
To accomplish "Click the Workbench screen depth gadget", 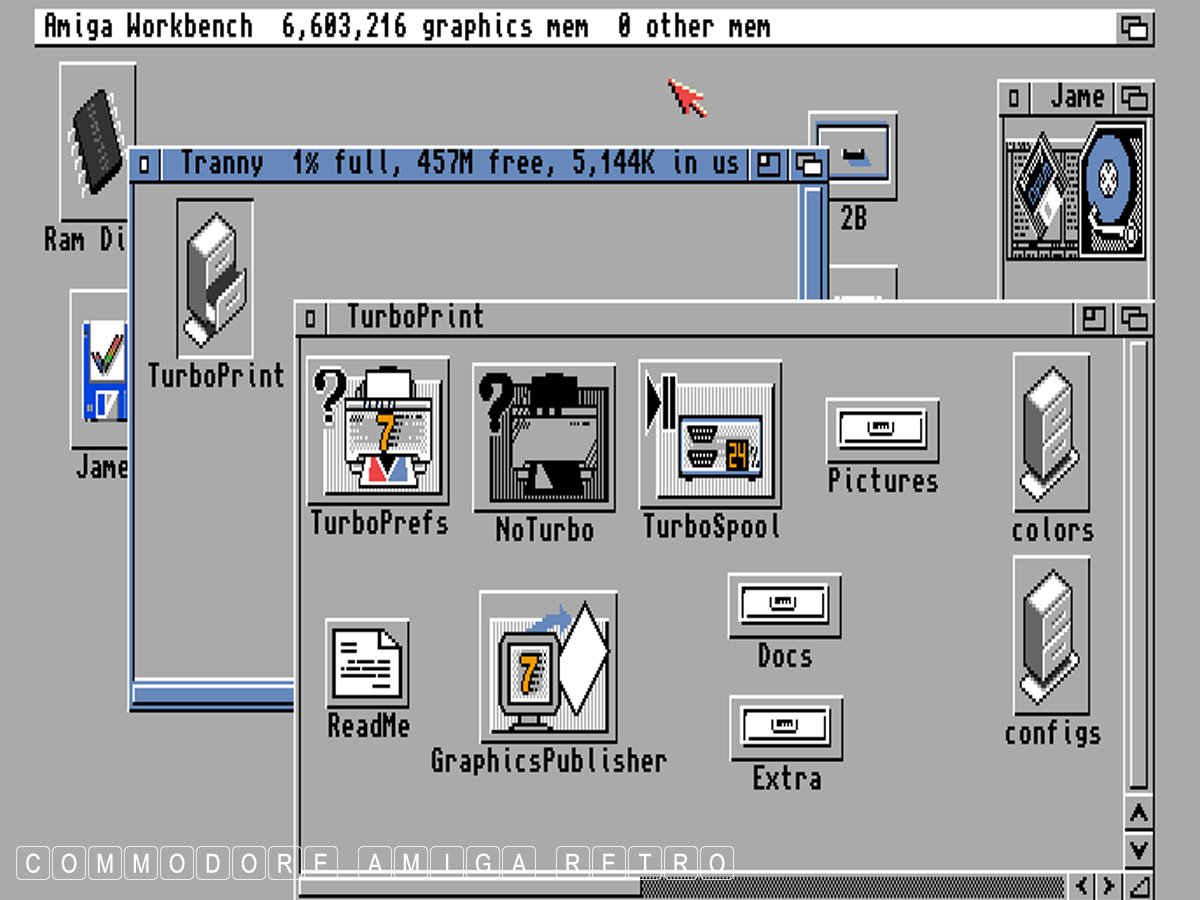I will 1134,28.
